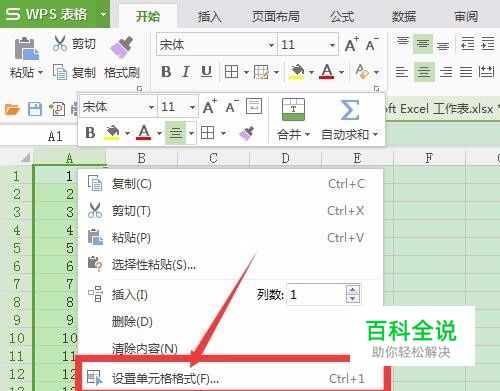Toggle Bold in the ribbon
The image size is (500, 391).
(166, 72)
